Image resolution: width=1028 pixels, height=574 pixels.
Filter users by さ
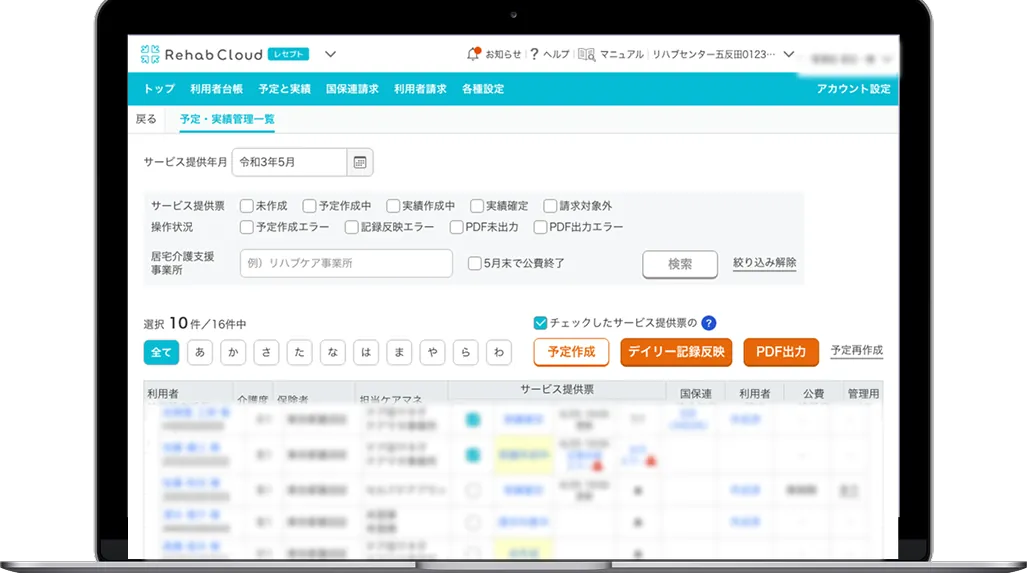[x=266, y=353]
